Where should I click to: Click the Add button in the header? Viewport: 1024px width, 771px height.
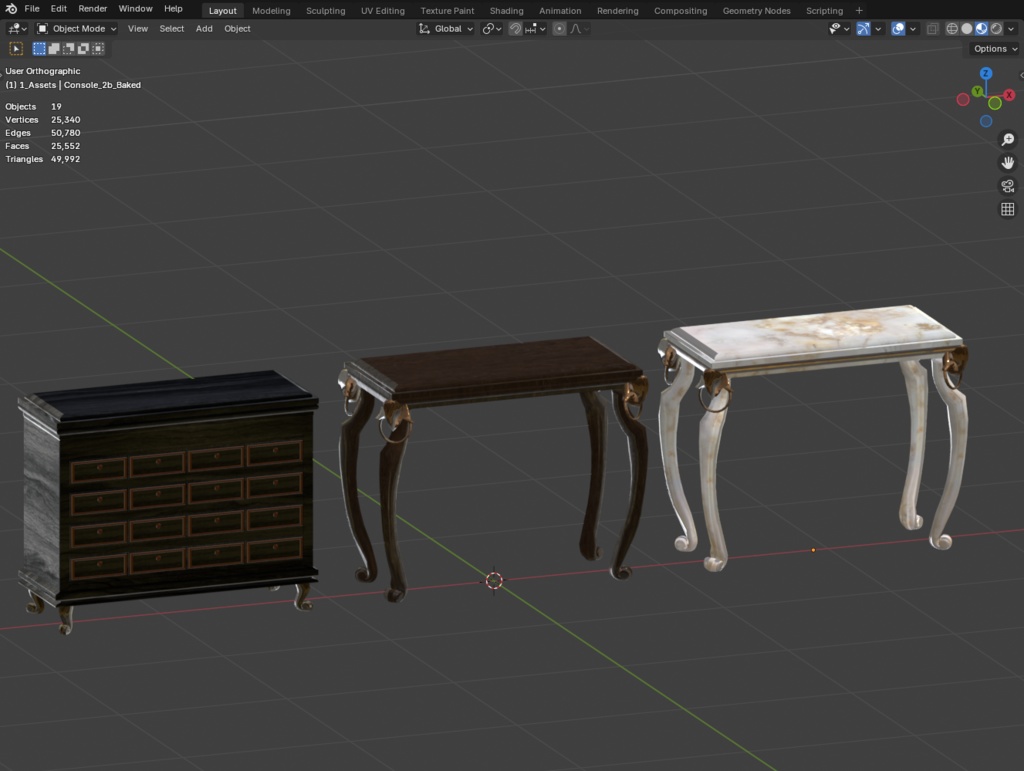pyautogui.click(x=204, y=28)
